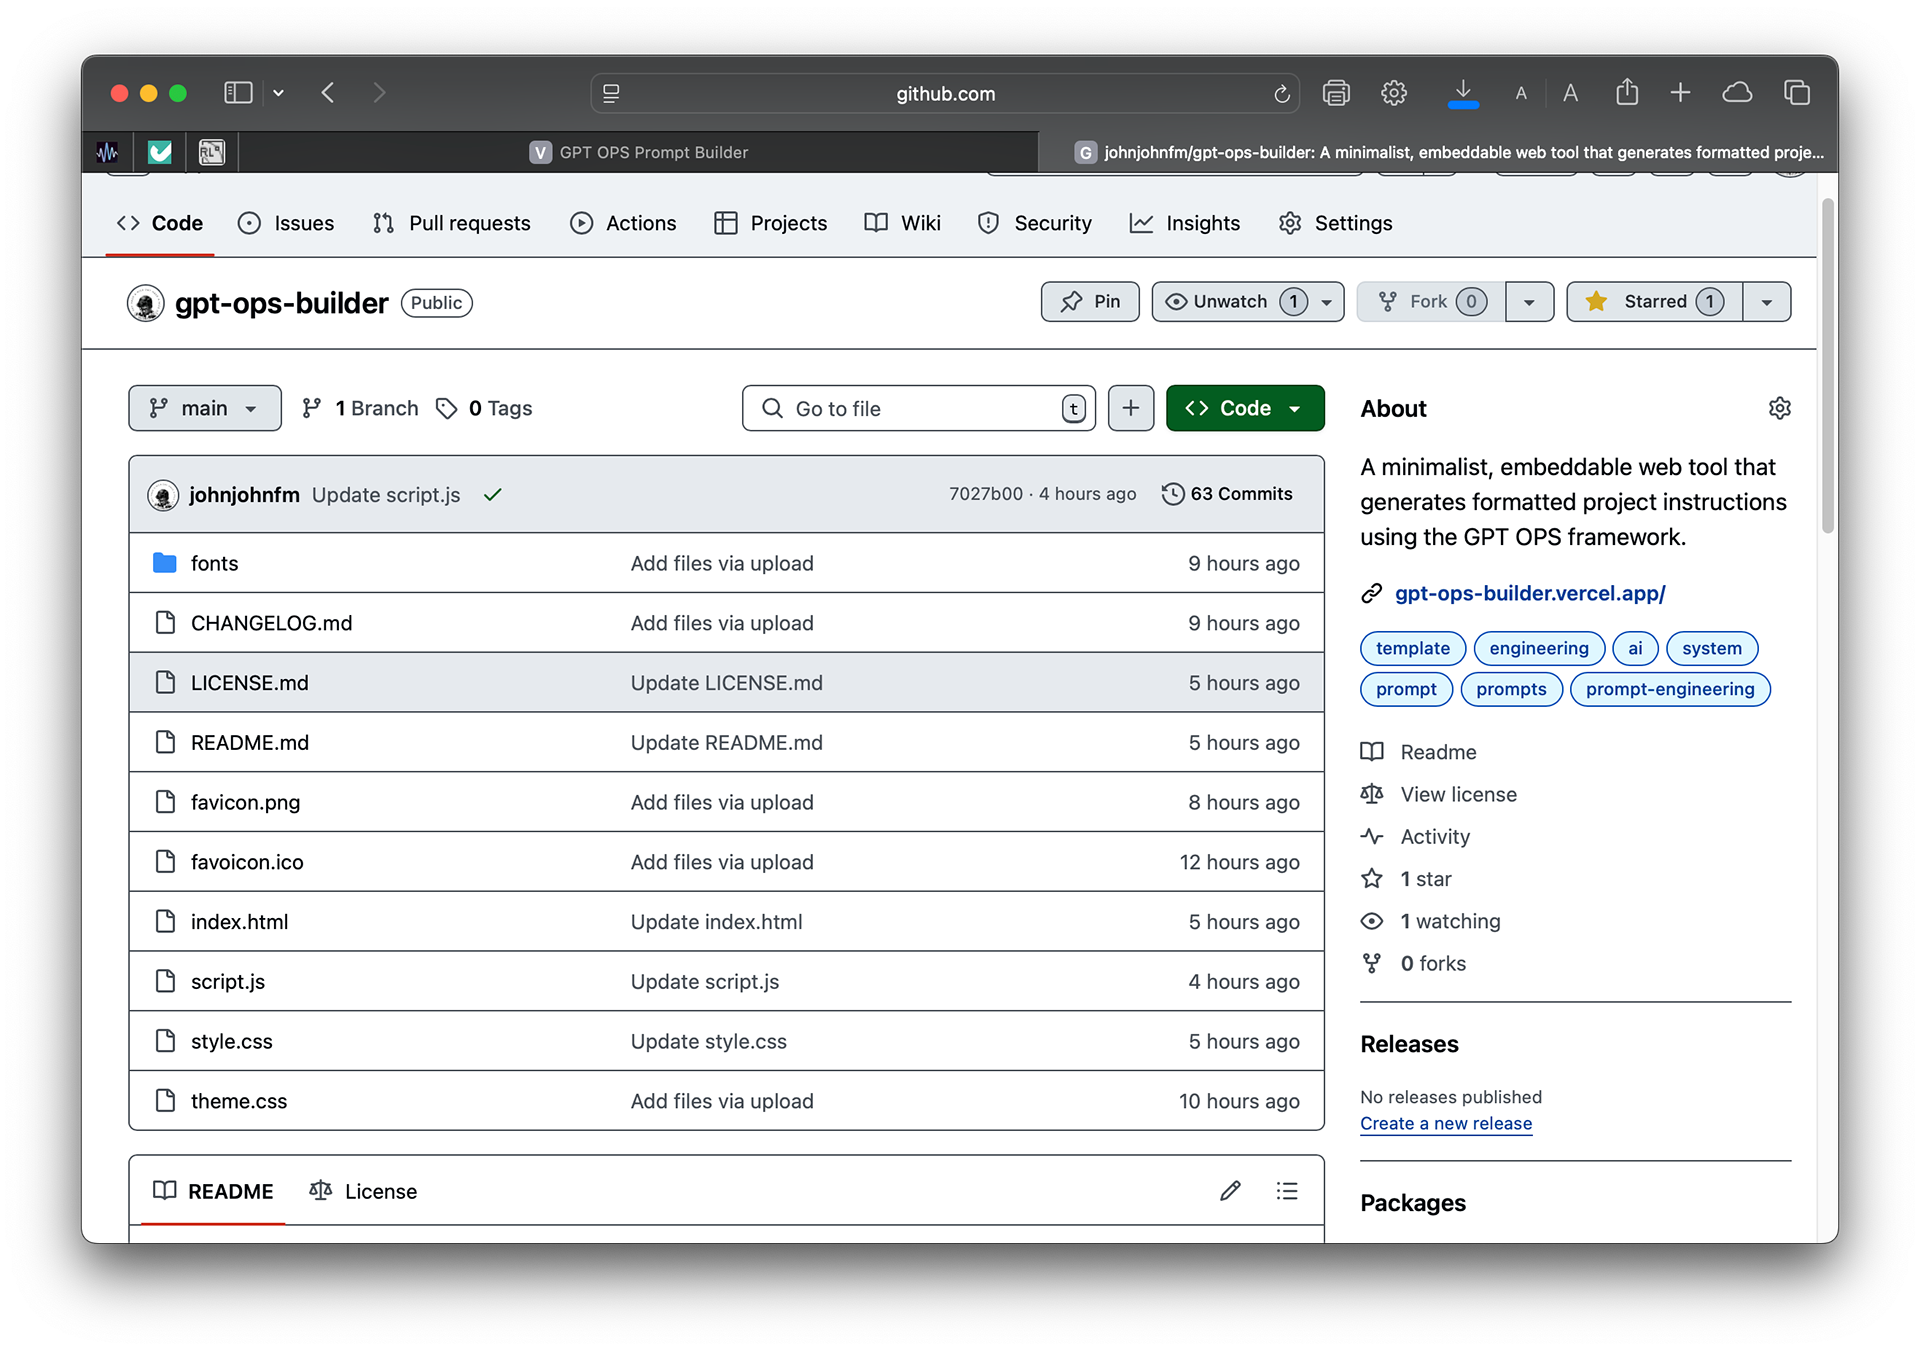The width and height of the screenshot is (1920, 1351).
Task: Click the reader icon in address bar
Action: point(611,93)
